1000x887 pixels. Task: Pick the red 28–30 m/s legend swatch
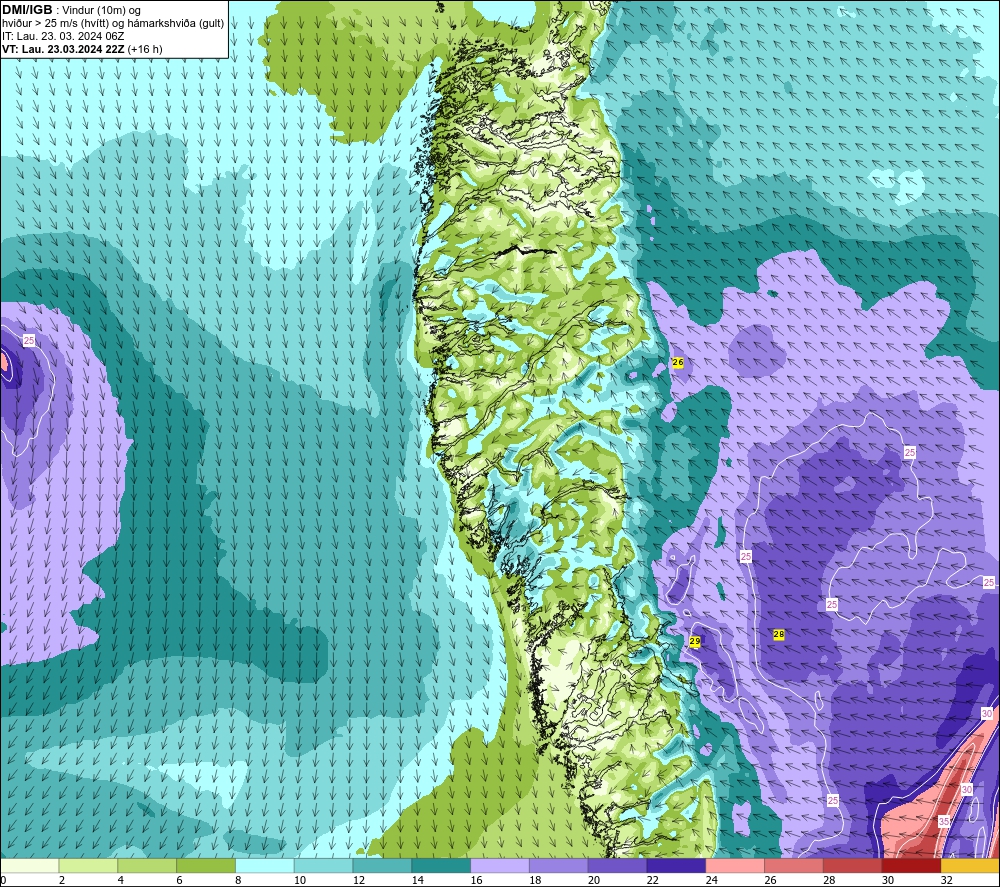(x=853, y=865)
